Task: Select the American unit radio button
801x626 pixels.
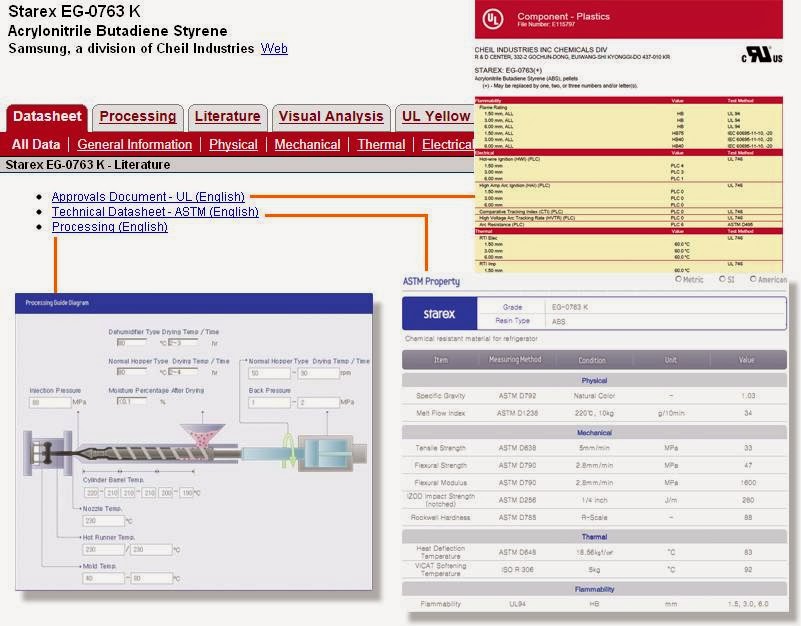Action: click(x=753, y=279)
